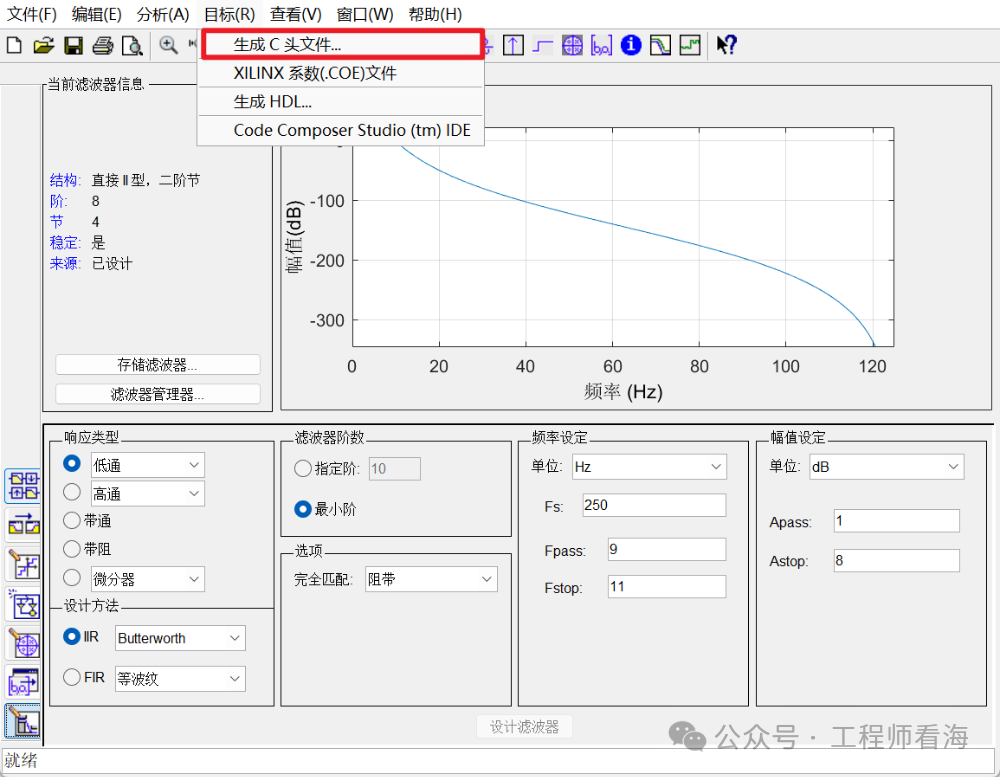Open the Import filter sidebar panel
The width and height of the screenshot is (1000, 777).
[24, 683]
